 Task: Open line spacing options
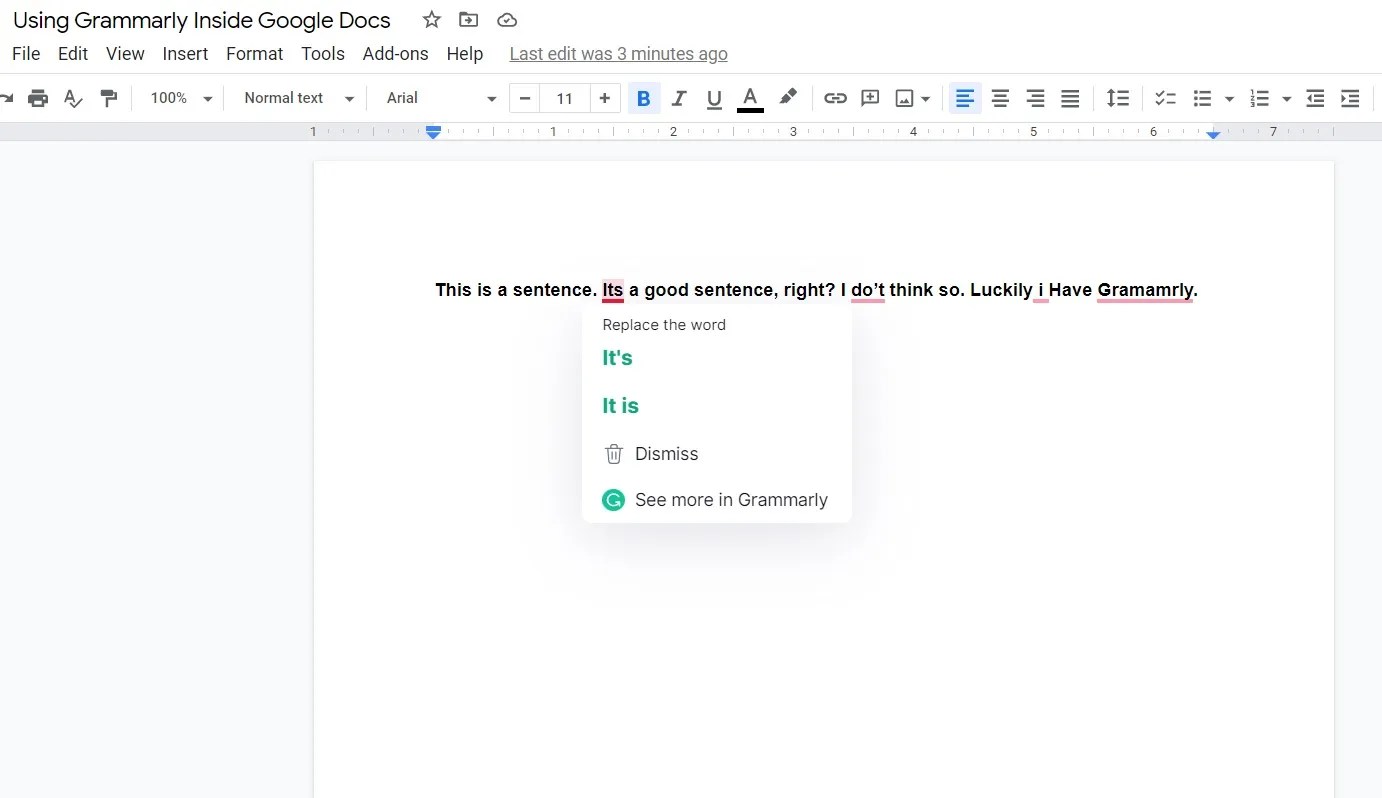(x=1118, y=97)
